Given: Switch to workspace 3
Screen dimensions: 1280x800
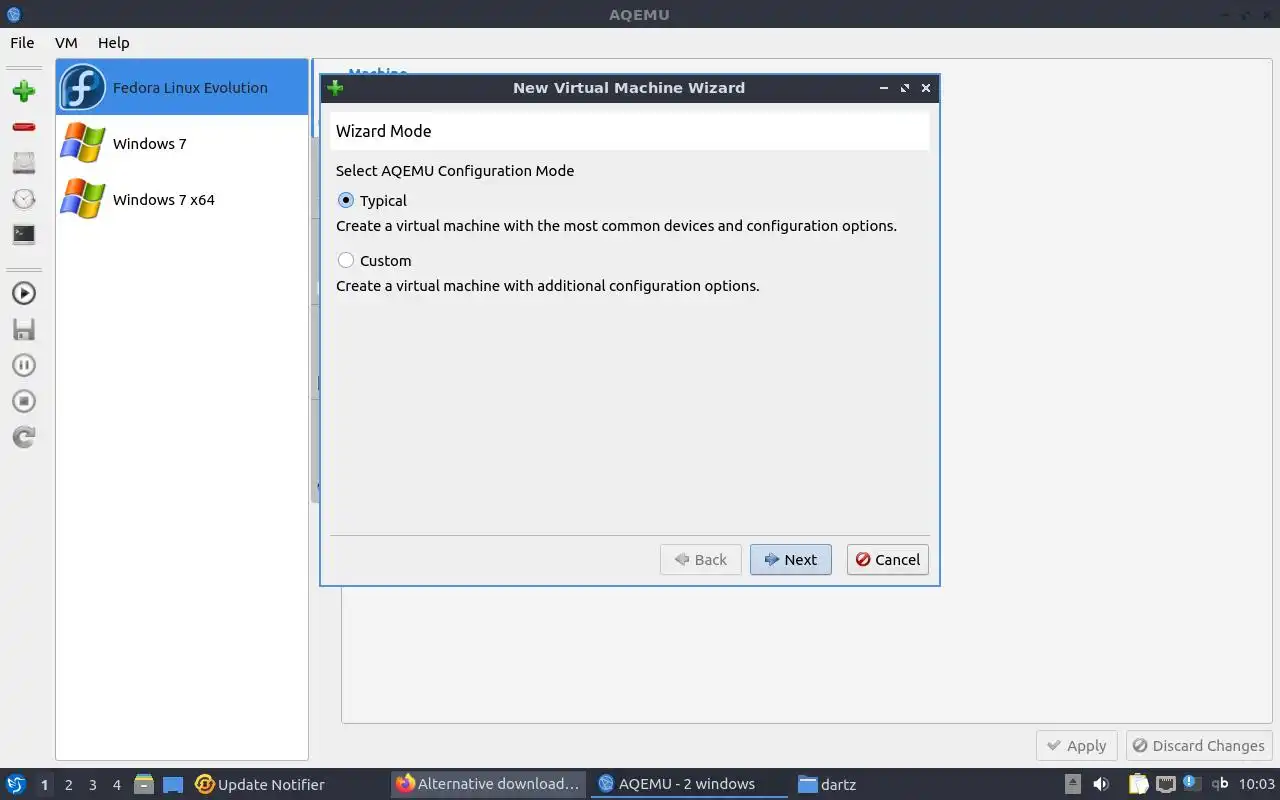Looking at the screenshot, I should click(92, 785).
